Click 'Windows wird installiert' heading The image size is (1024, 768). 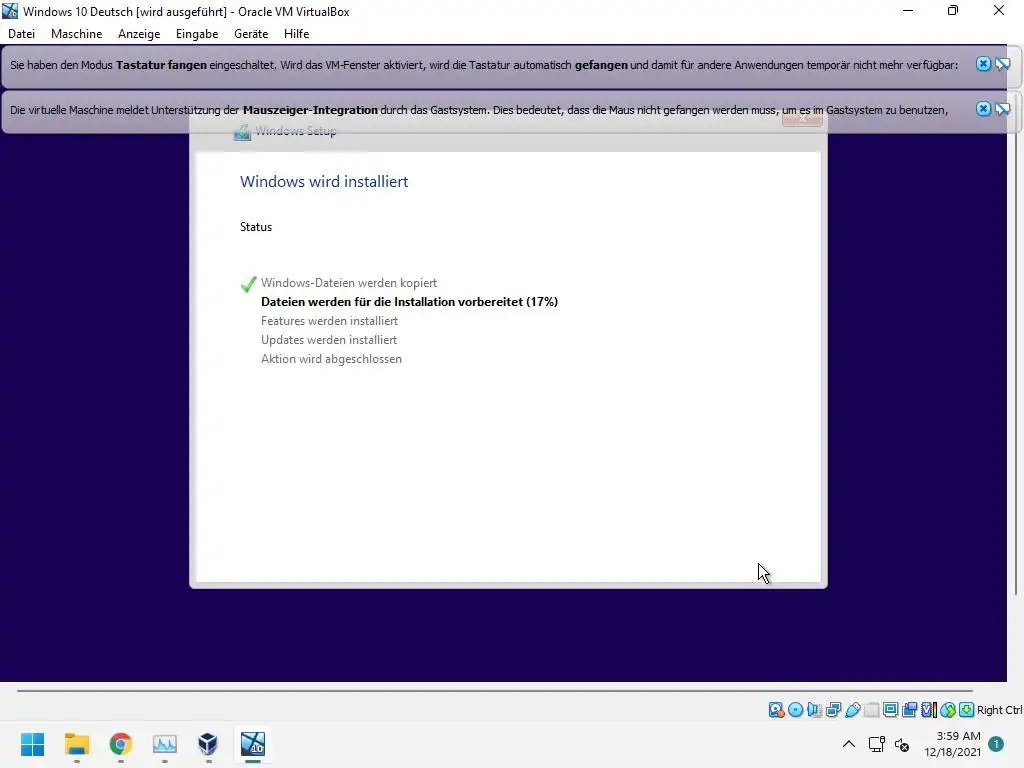coord(324,182)
